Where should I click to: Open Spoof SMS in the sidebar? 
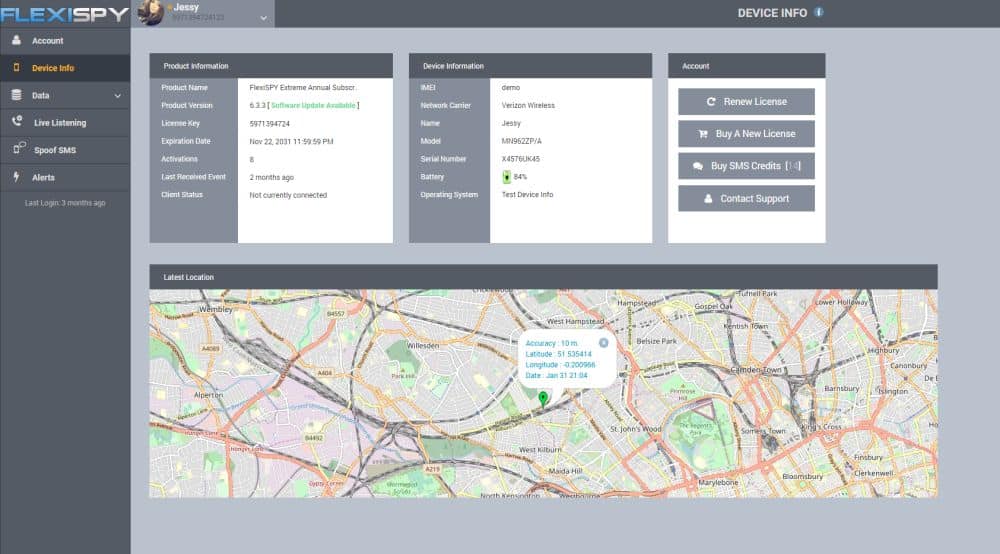pos(65,150)
